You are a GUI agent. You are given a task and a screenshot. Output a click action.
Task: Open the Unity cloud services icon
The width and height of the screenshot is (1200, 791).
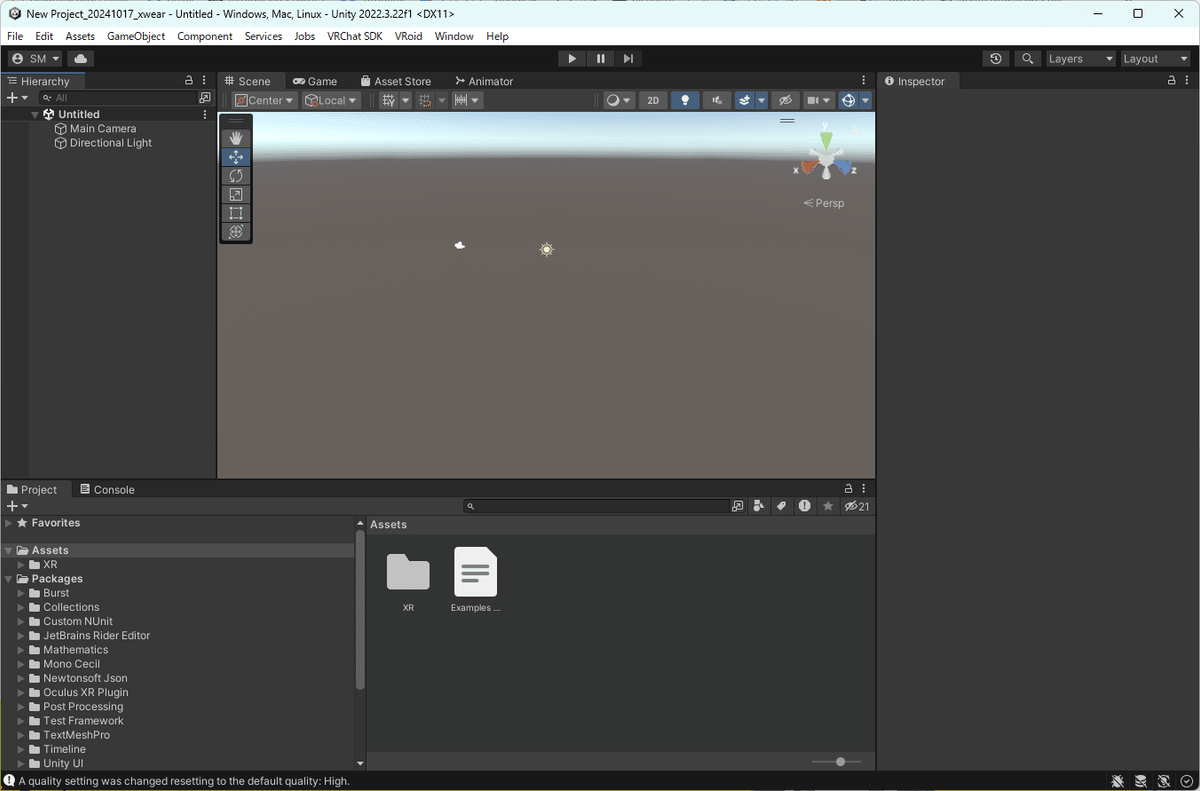(80, 59)
